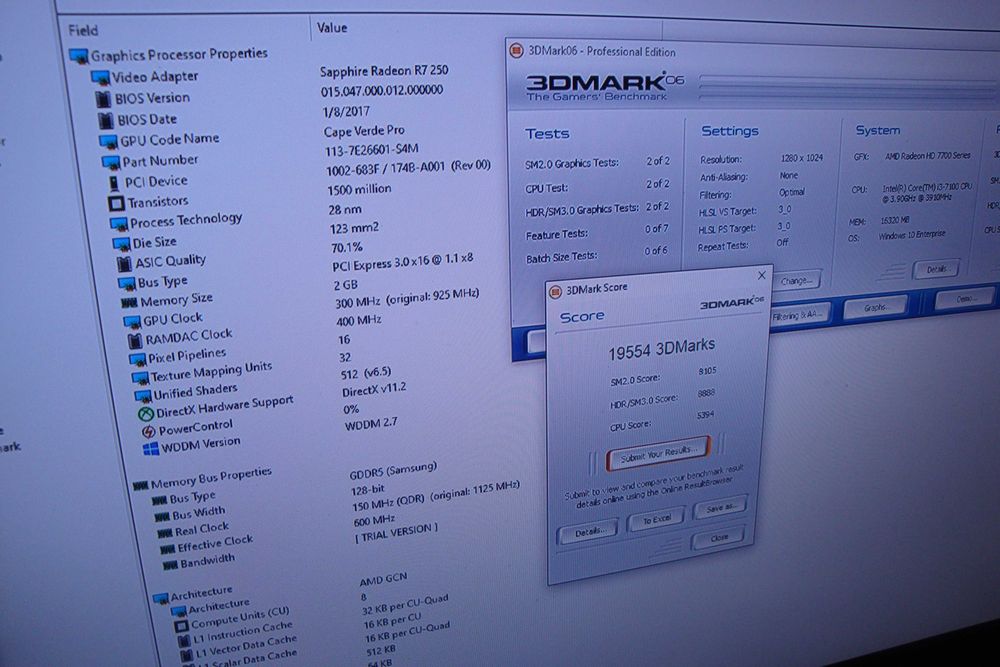
Task: Select the 1500 million transistors value
Action: tap(359, 189)
